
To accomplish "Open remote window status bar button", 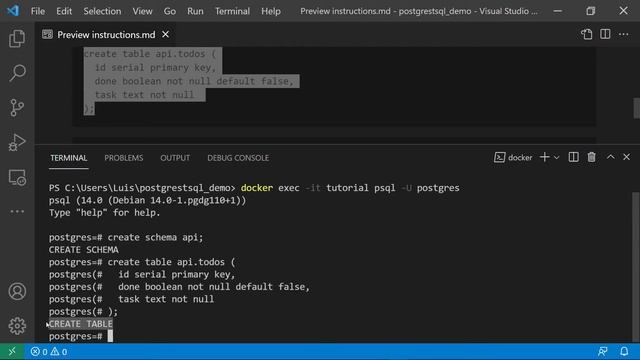I will point(12,351).
